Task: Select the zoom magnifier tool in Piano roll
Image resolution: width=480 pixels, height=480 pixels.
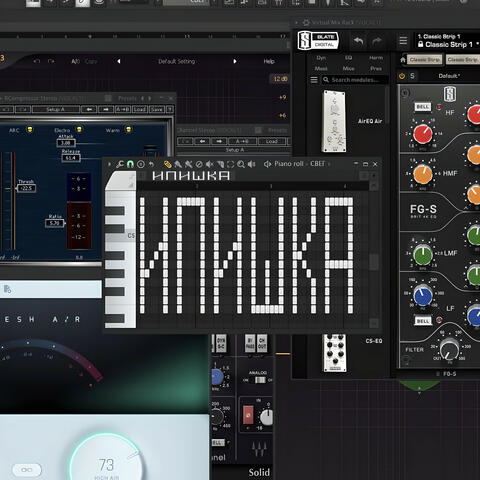Action: (241, 164)
